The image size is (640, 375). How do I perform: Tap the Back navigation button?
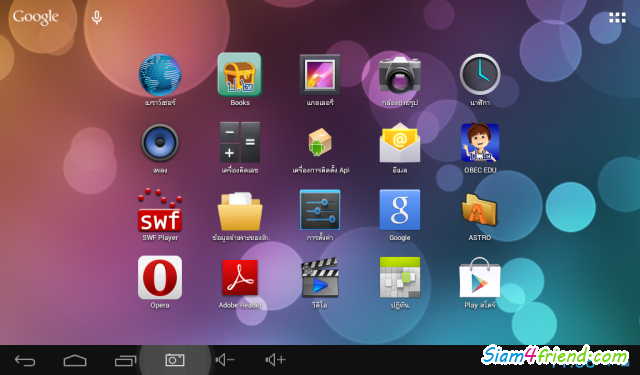[25, 360]
